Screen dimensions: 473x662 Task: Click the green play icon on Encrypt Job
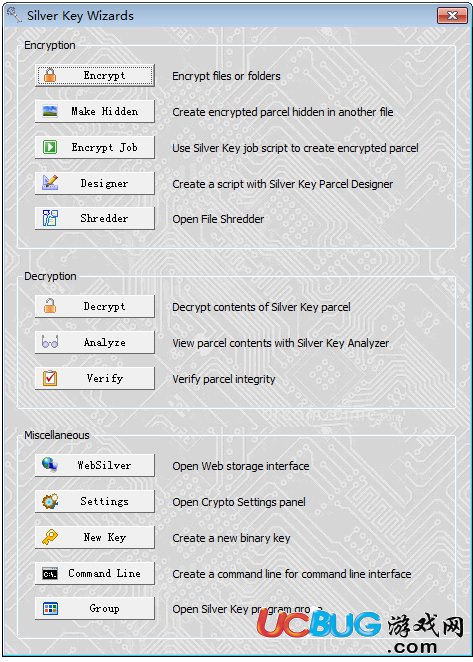pos(50,147)
